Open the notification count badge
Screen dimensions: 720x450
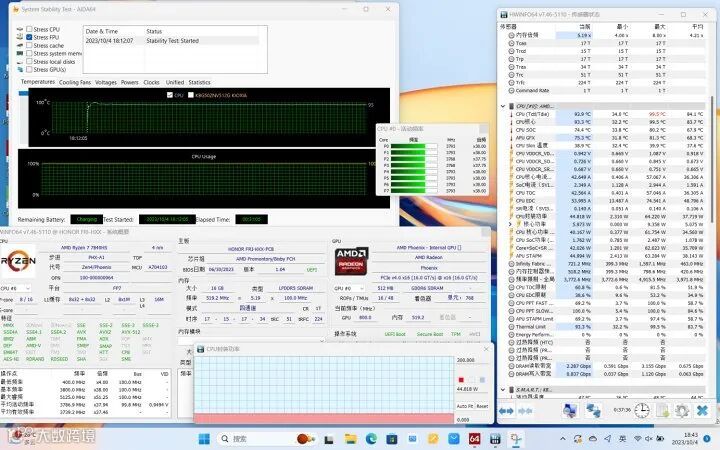tap(708, 439)
